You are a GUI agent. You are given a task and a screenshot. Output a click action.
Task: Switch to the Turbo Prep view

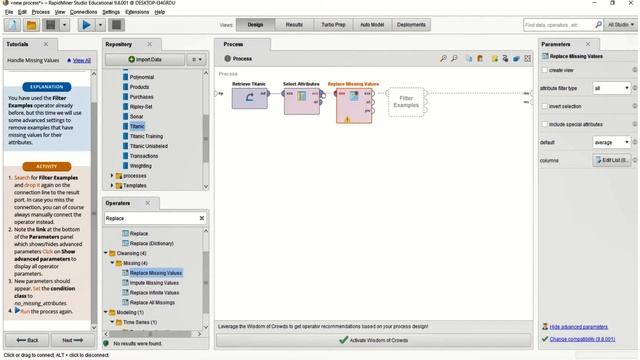click(333, 25)
